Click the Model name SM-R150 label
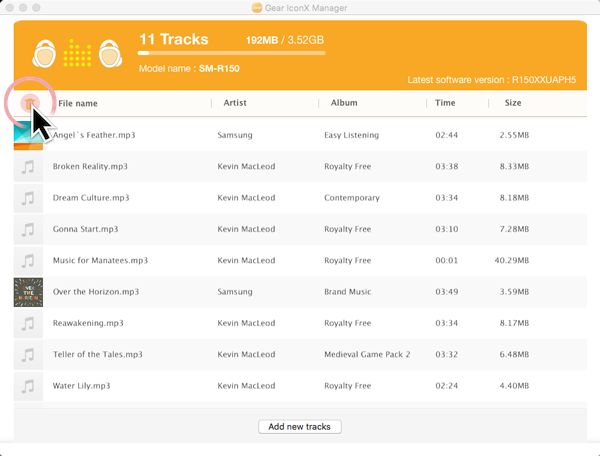600x456 pixels. (189, 69)
